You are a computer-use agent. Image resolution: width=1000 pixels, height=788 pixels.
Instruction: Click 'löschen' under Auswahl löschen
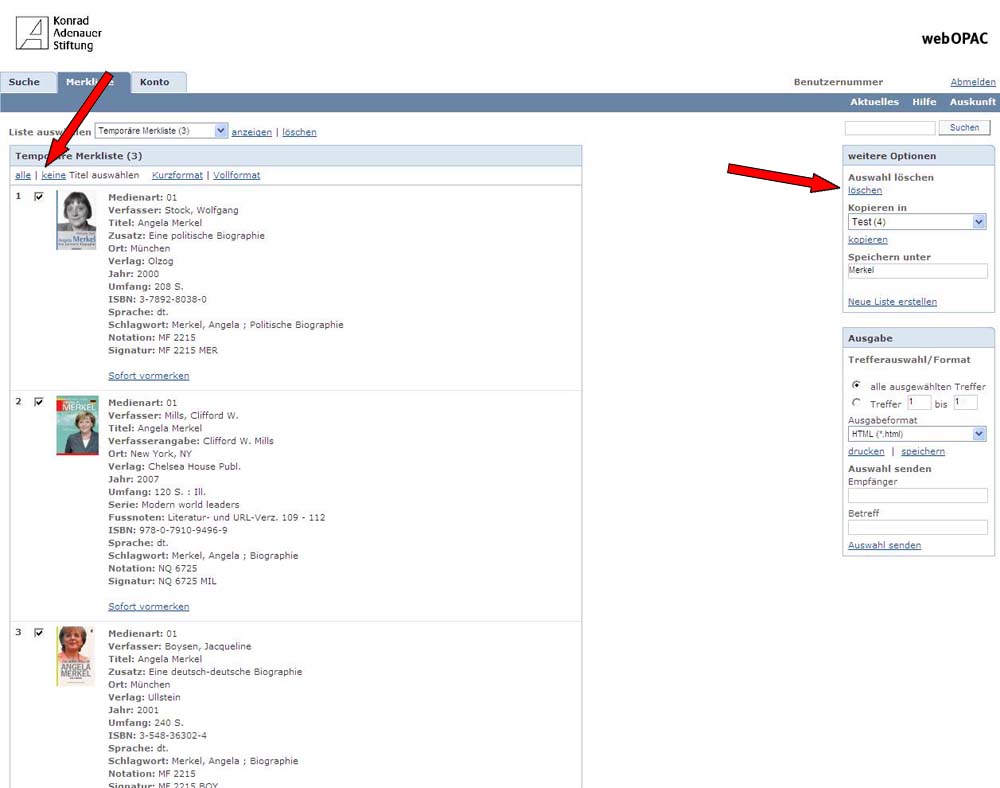tap(865, 190)
